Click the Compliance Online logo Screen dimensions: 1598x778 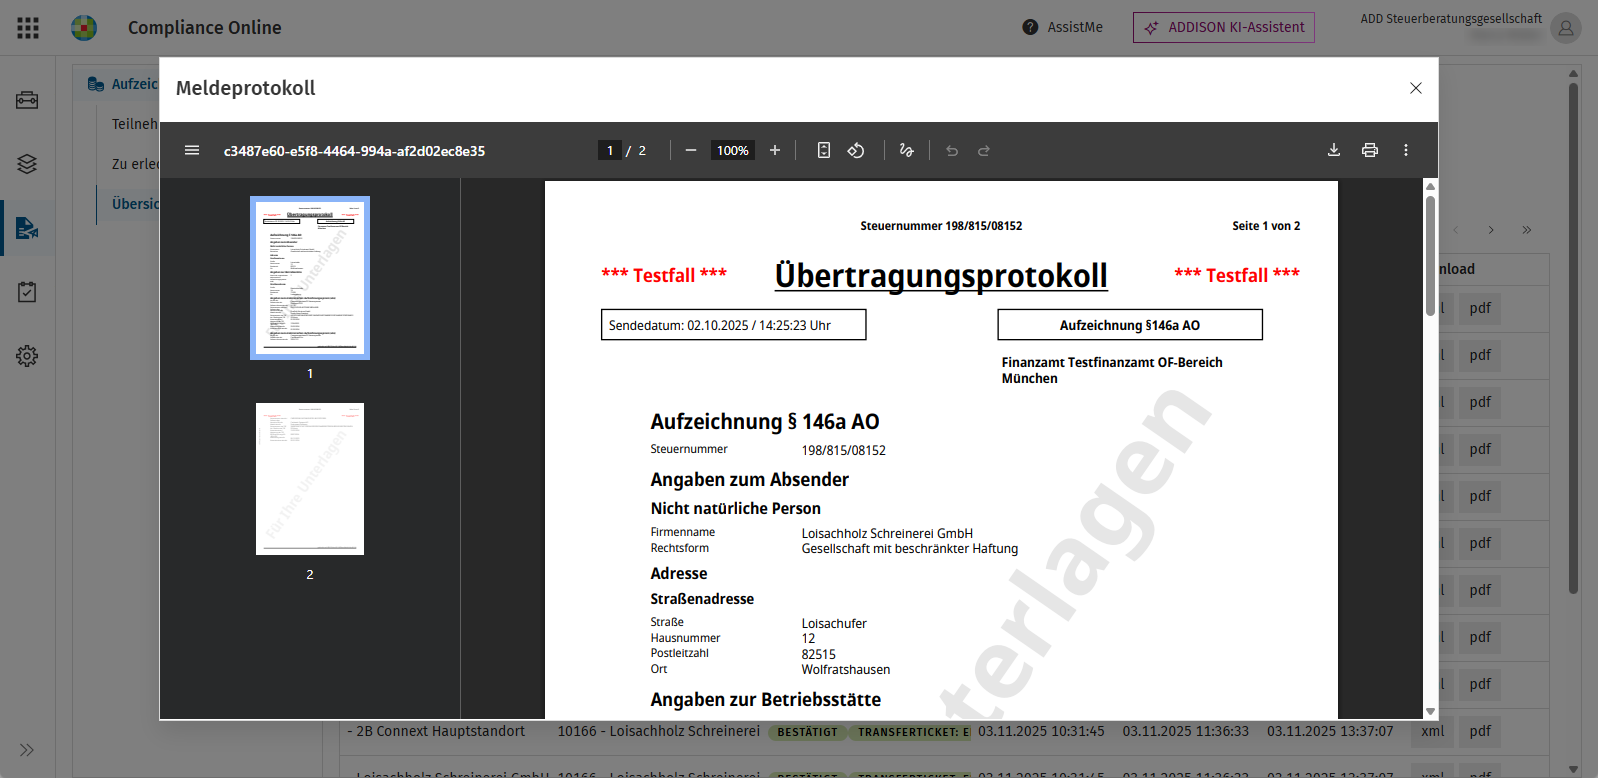click(x=84, y=28)
